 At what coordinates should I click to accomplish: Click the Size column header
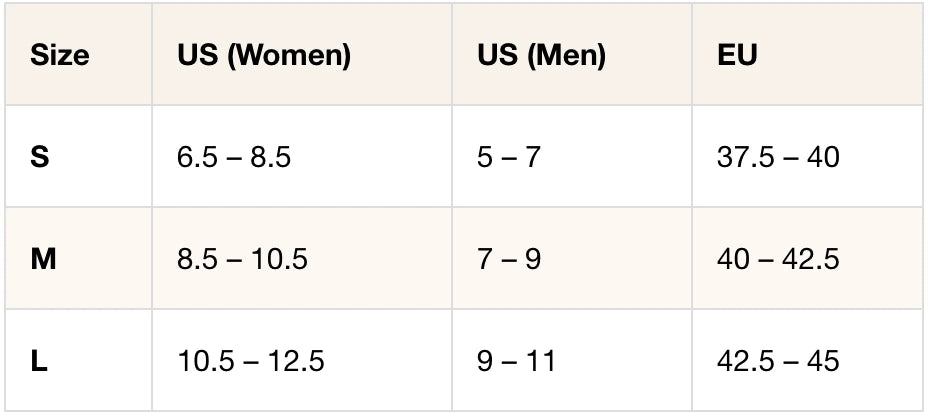pos(60,55)
